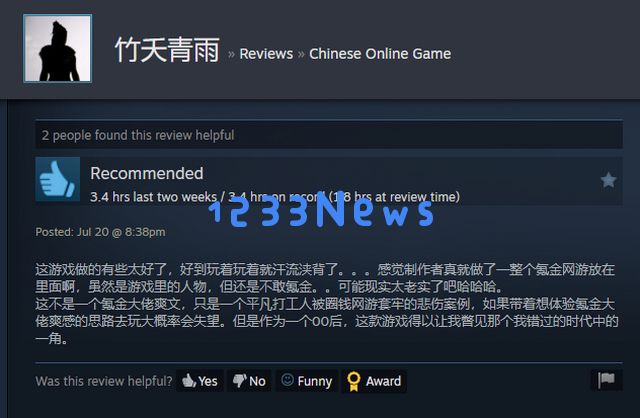Image resolution: width=640 pixels, height=418 pixels.
Task: Click the thumbs-down icon in No button
Action: click(240, 381)
